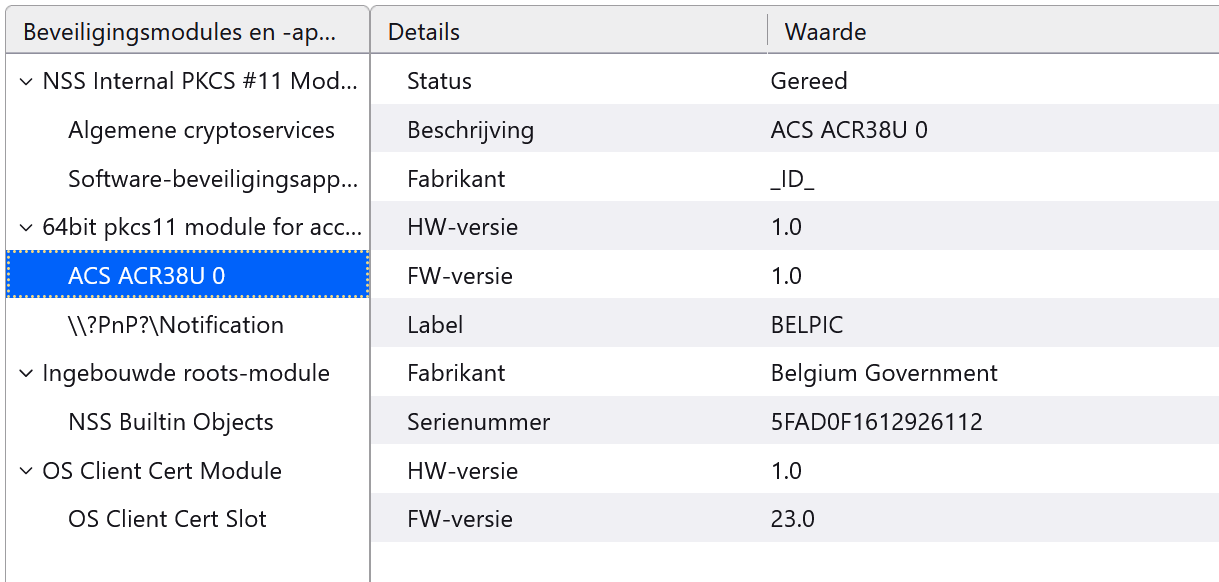
Task: Select OS Client Cert Slot item
Action: tap(167, 519)
